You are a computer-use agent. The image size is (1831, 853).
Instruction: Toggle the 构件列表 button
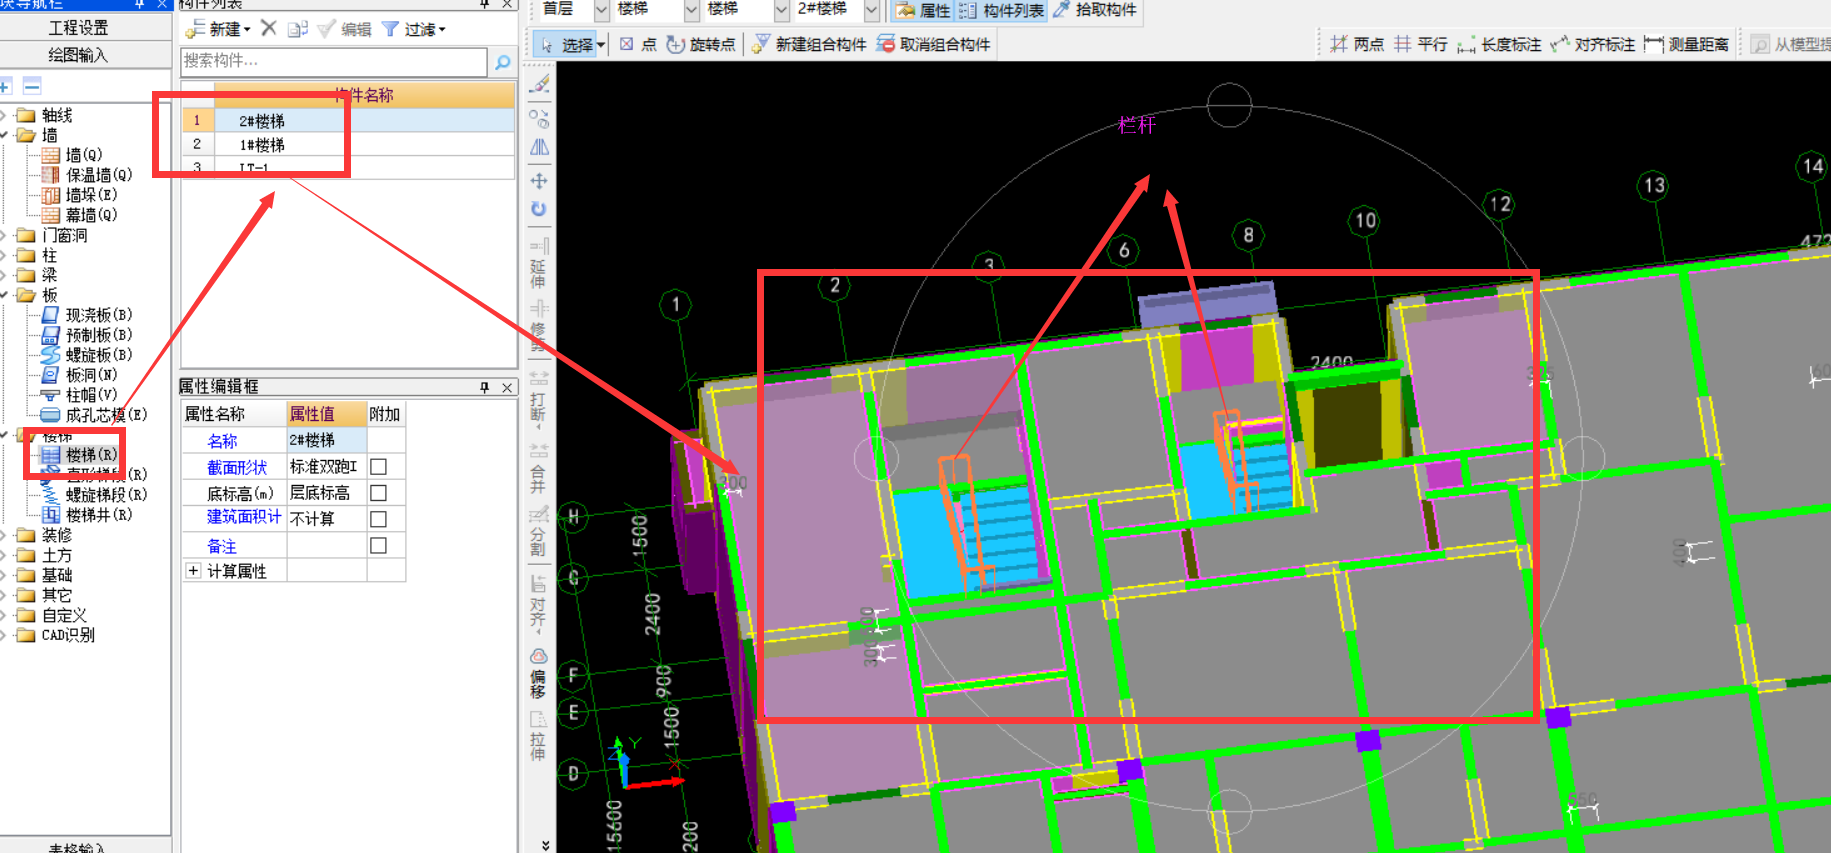pyautogui.click(x=1002, y=10)
